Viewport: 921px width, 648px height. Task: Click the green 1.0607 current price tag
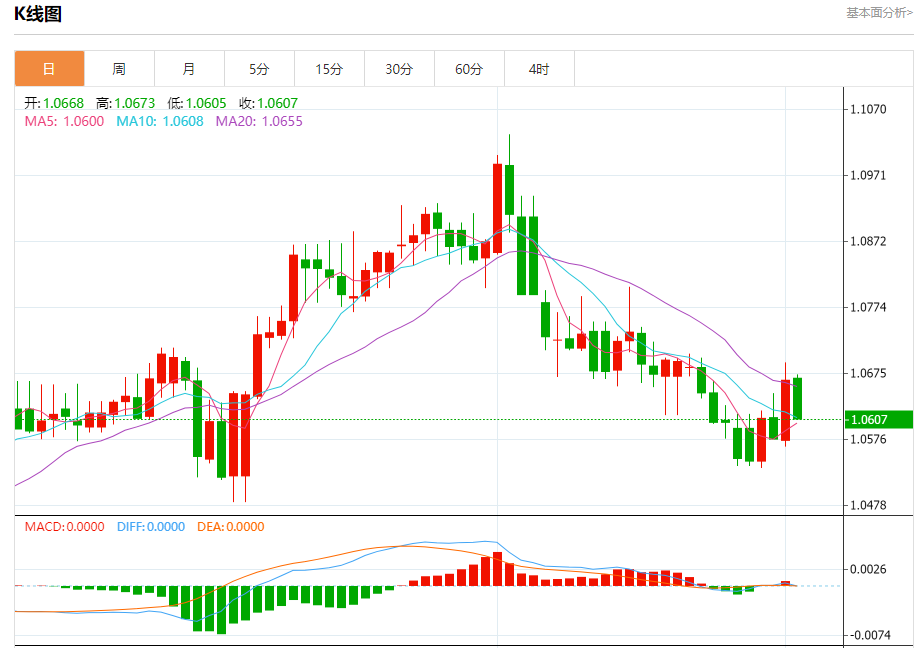point(878,419)
